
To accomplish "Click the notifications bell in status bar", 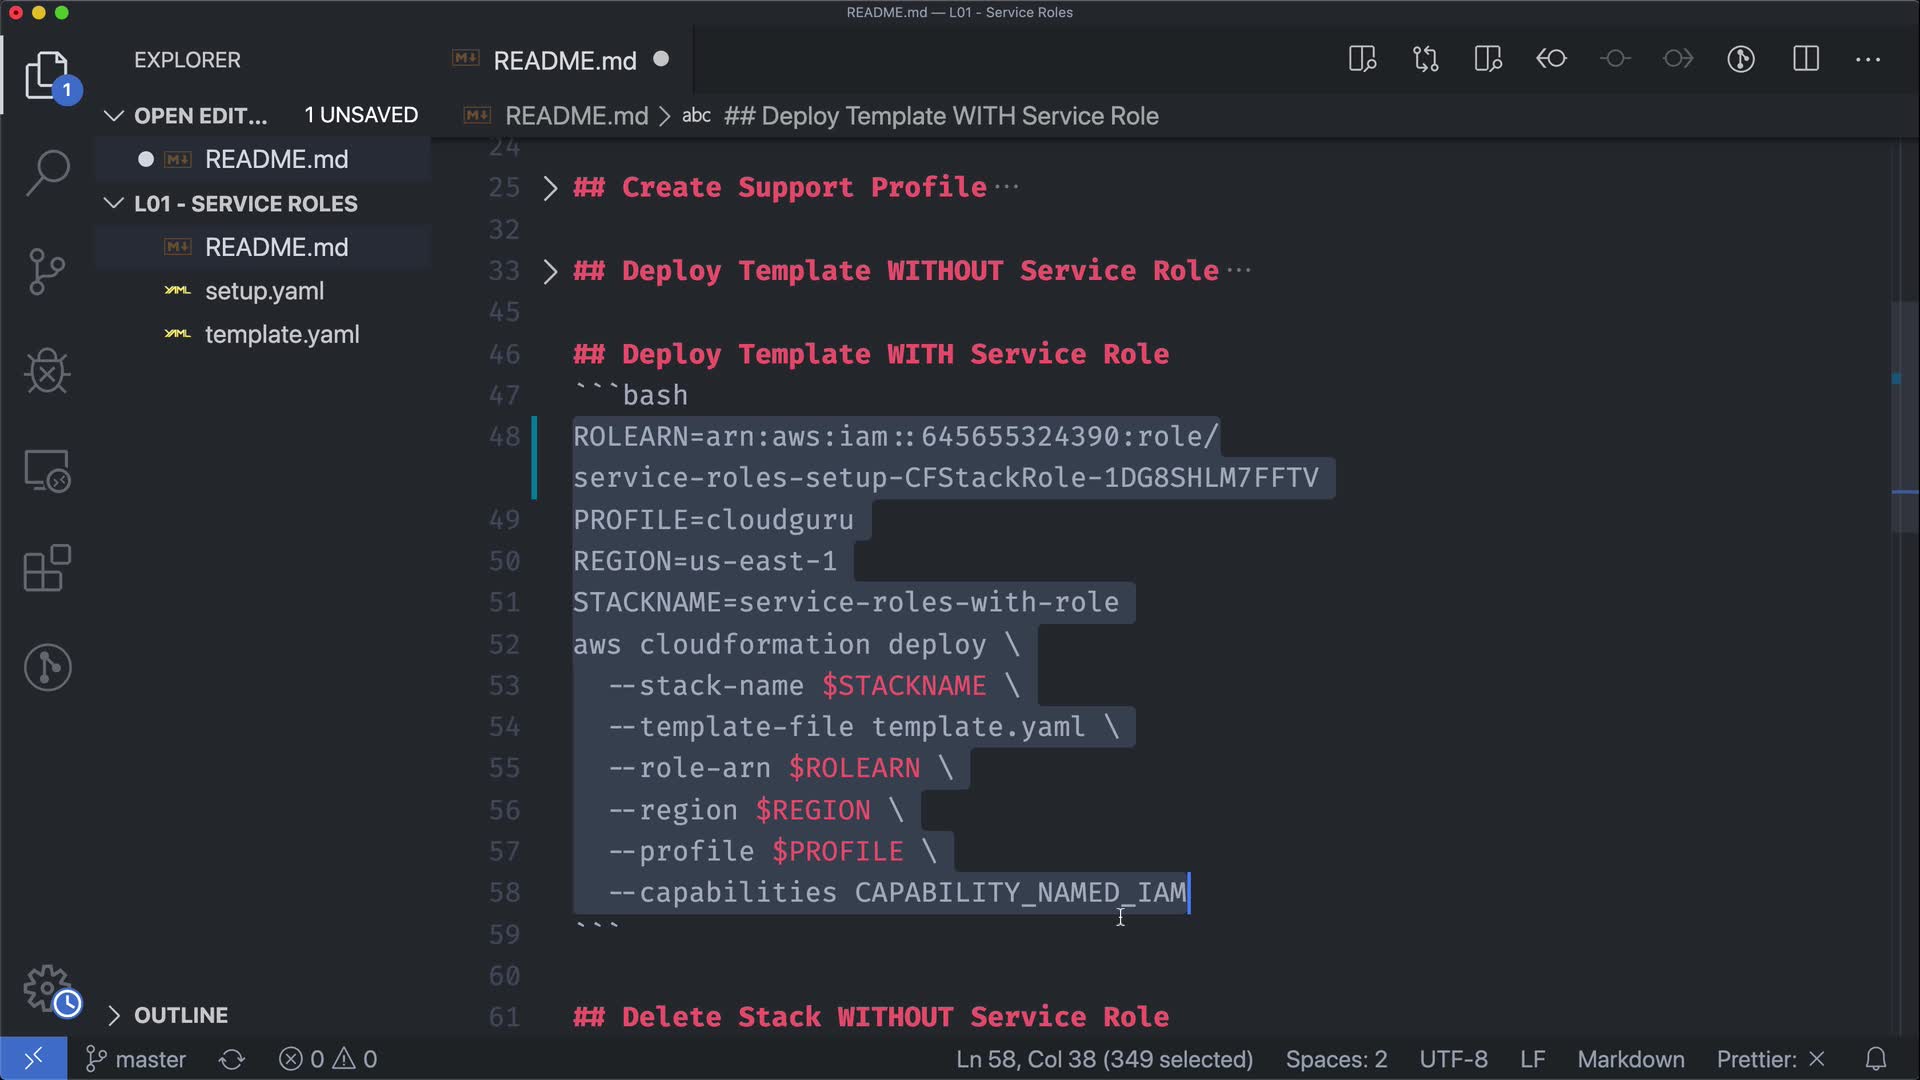I will click(1876, 1059).
